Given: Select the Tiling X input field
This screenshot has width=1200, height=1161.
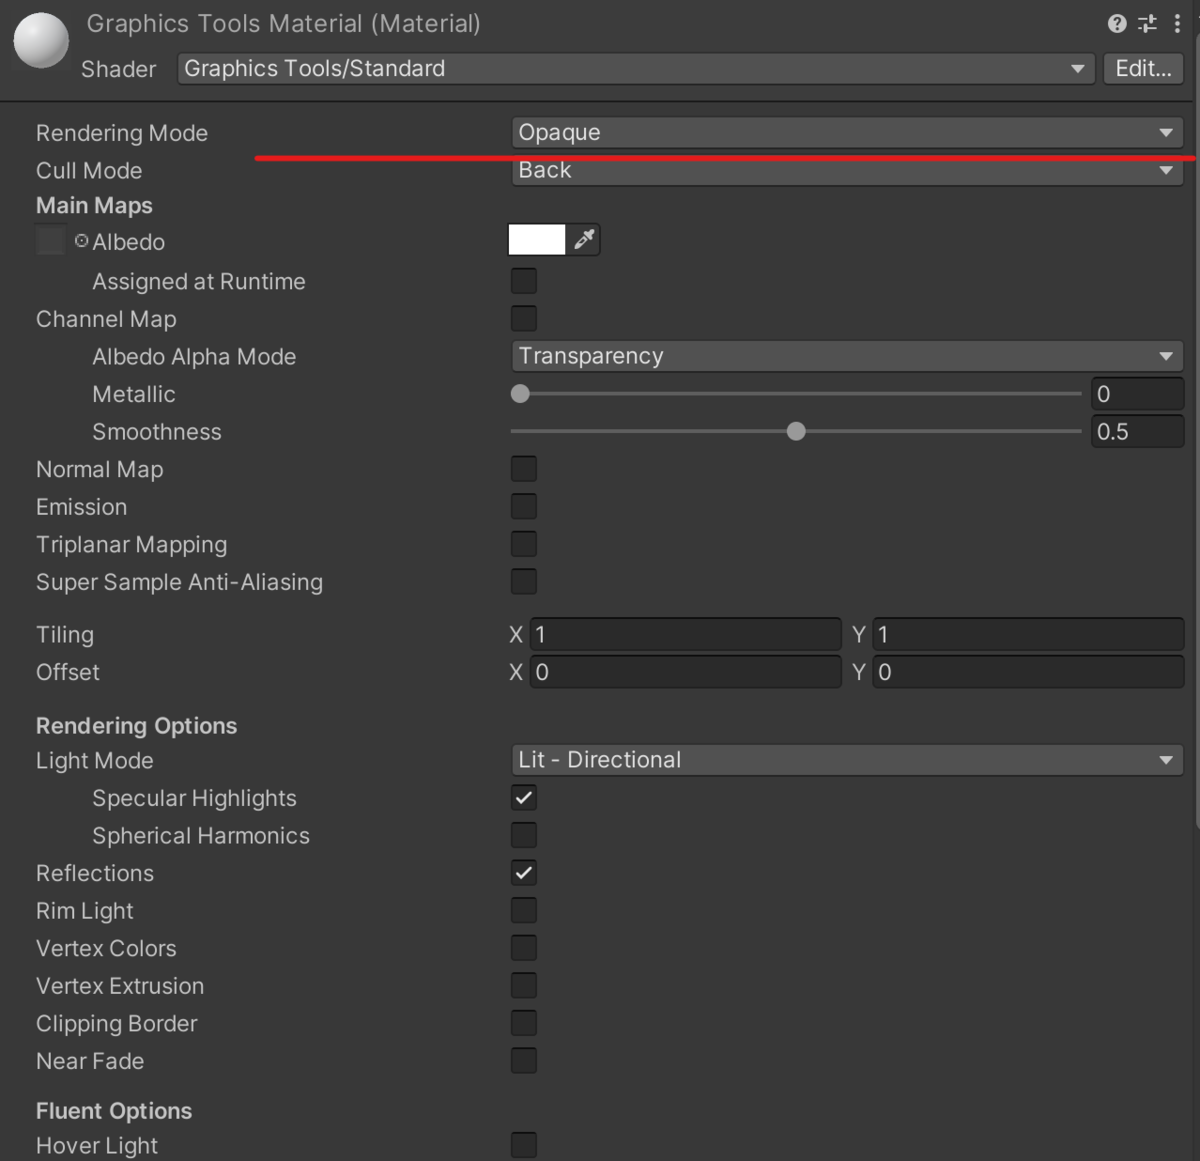Looking at the screenshot, I should point(685,633).
